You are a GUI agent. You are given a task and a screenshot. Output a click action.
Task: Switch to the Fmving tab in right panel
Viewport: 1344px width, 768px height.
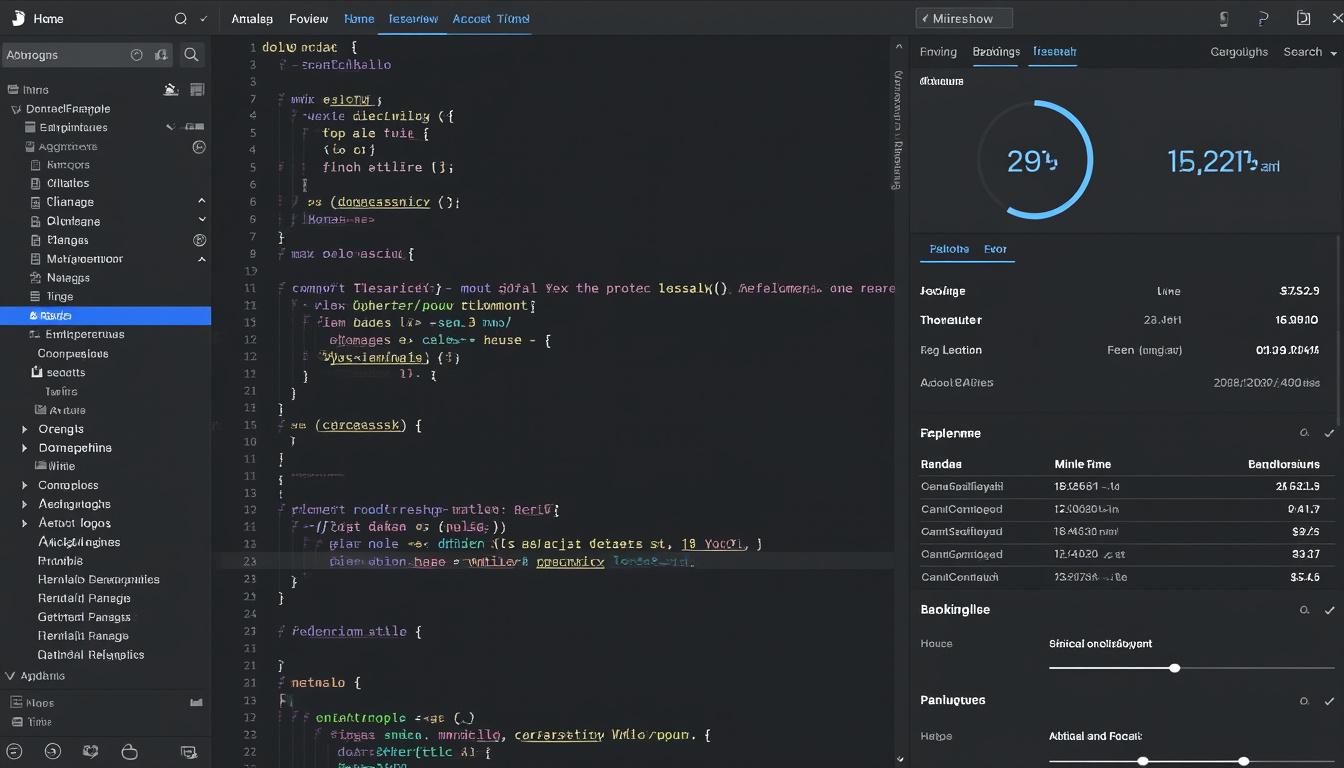pos(938,52)
